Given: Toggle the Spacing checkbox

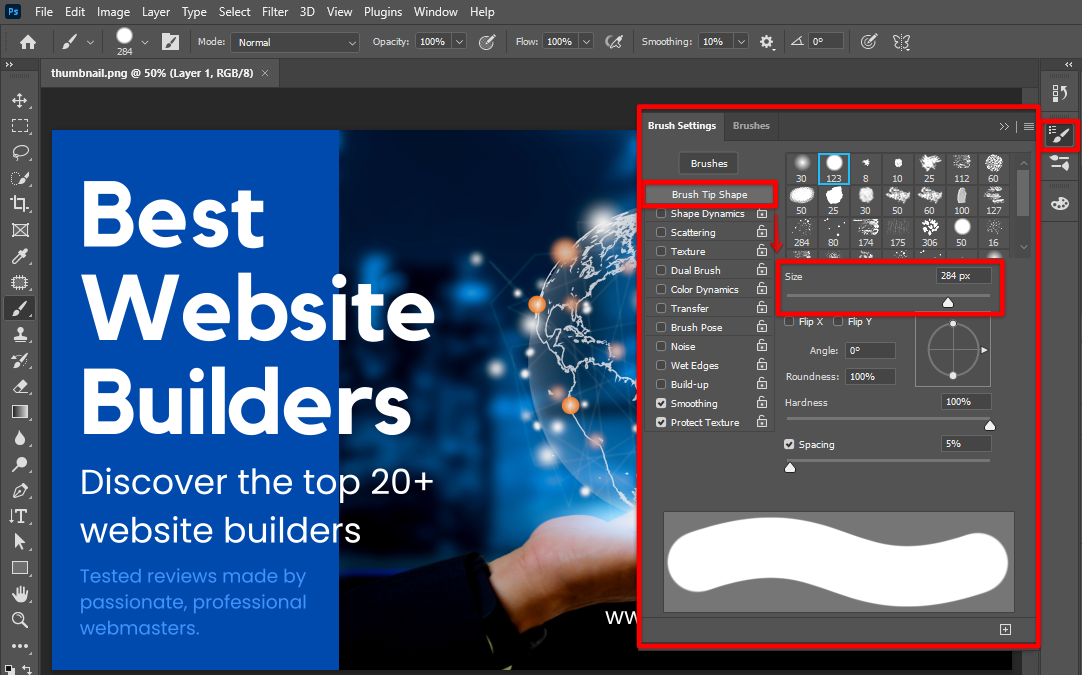Looking at the screenshot, I should tap(790, 444).
